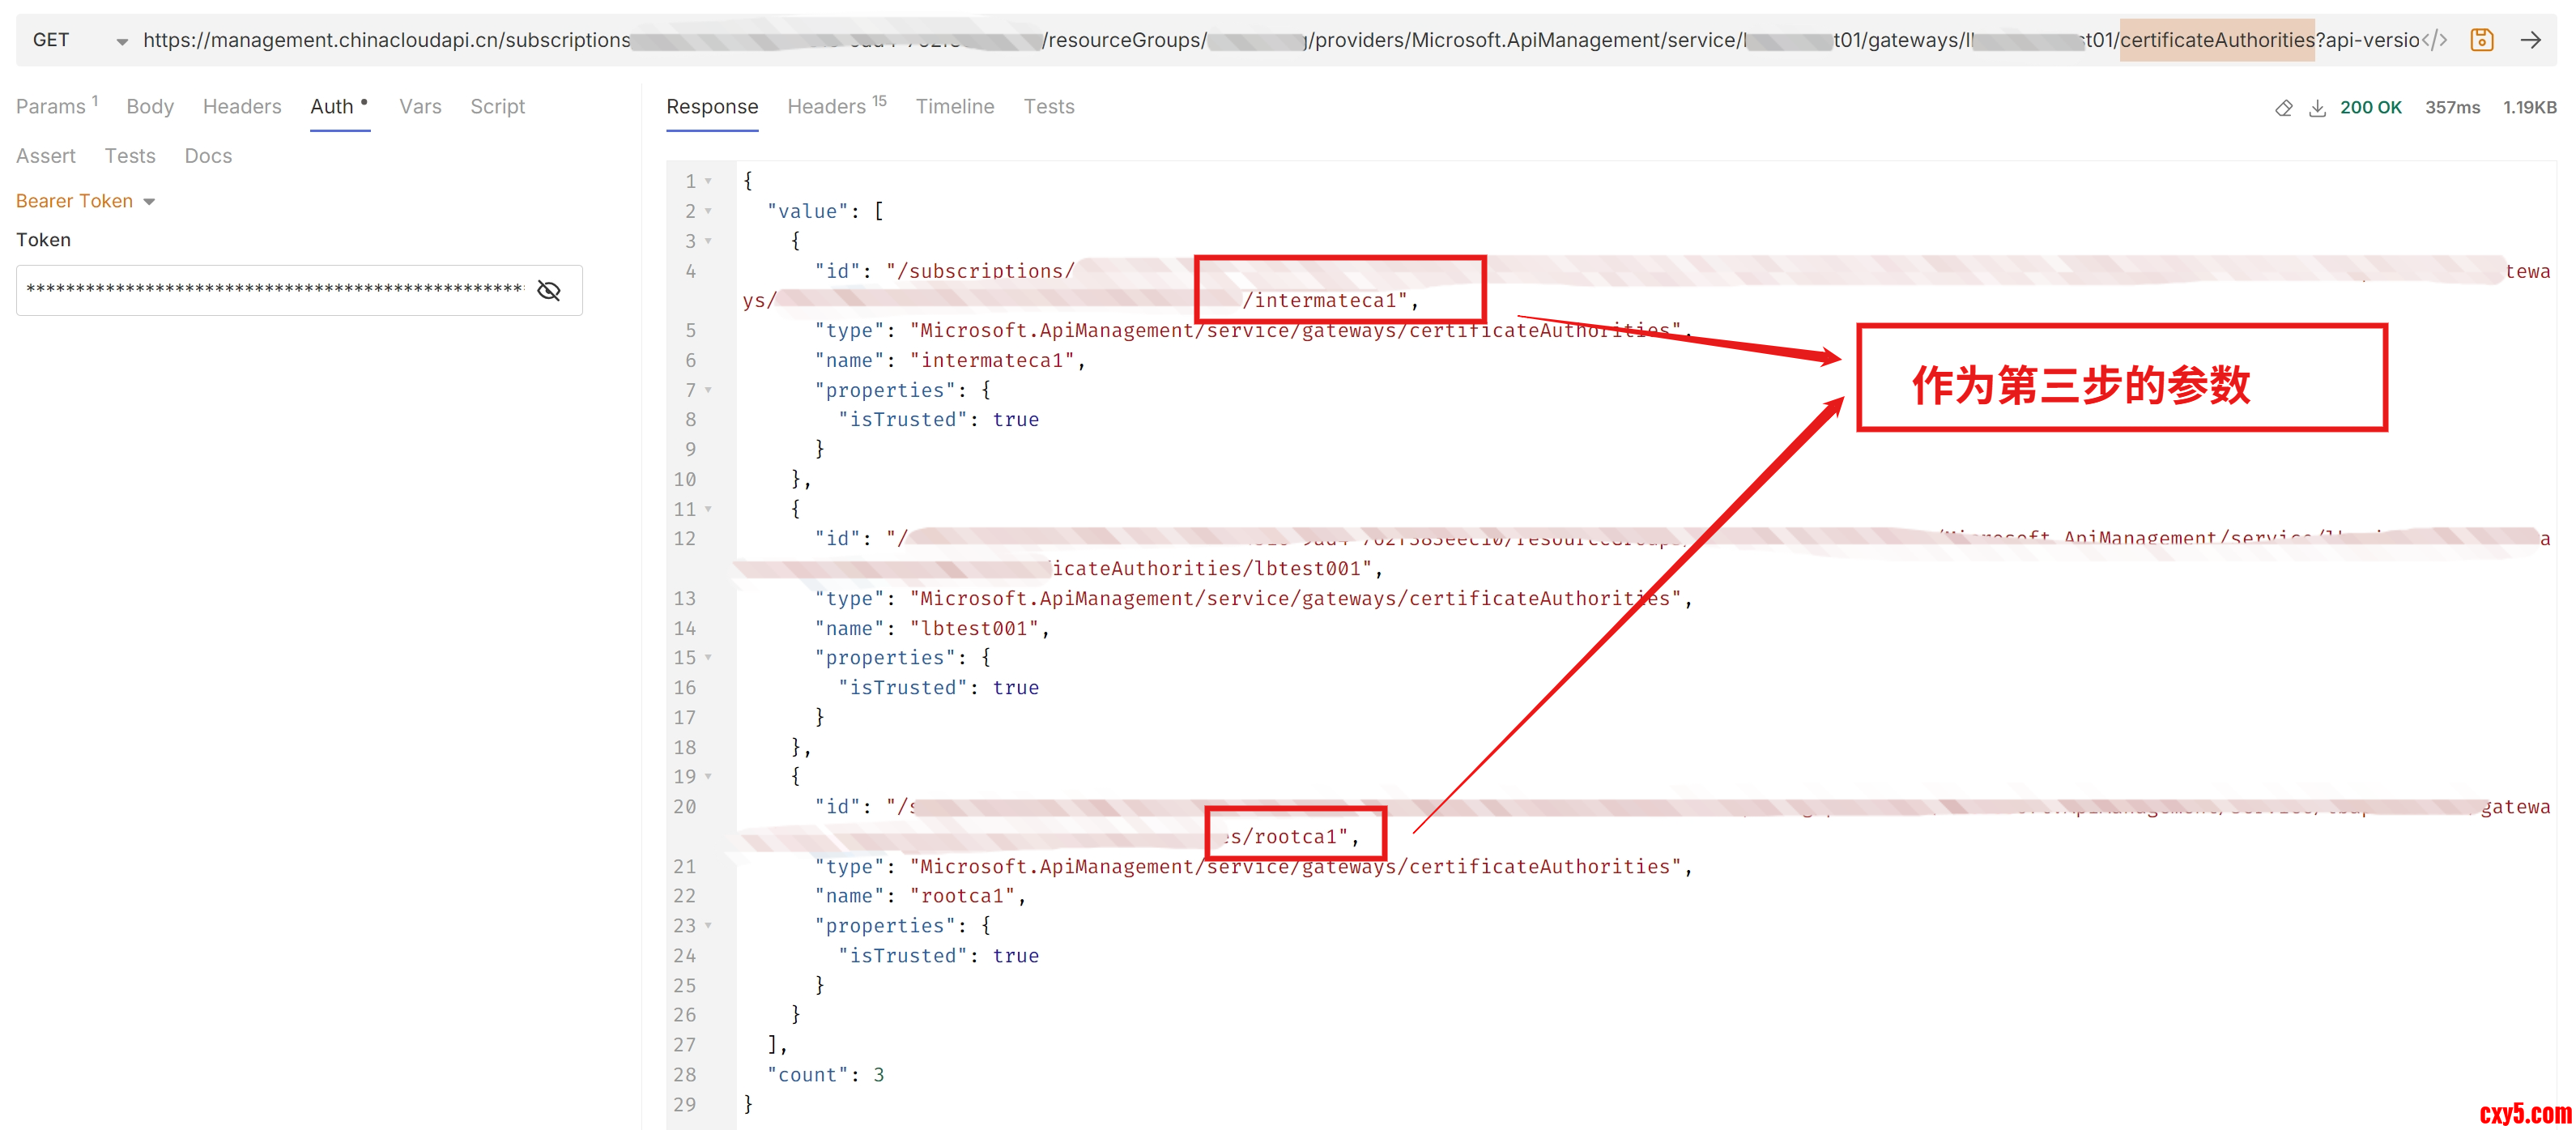
Task: Collapse the "value" array on line 2
Action: 708,211
